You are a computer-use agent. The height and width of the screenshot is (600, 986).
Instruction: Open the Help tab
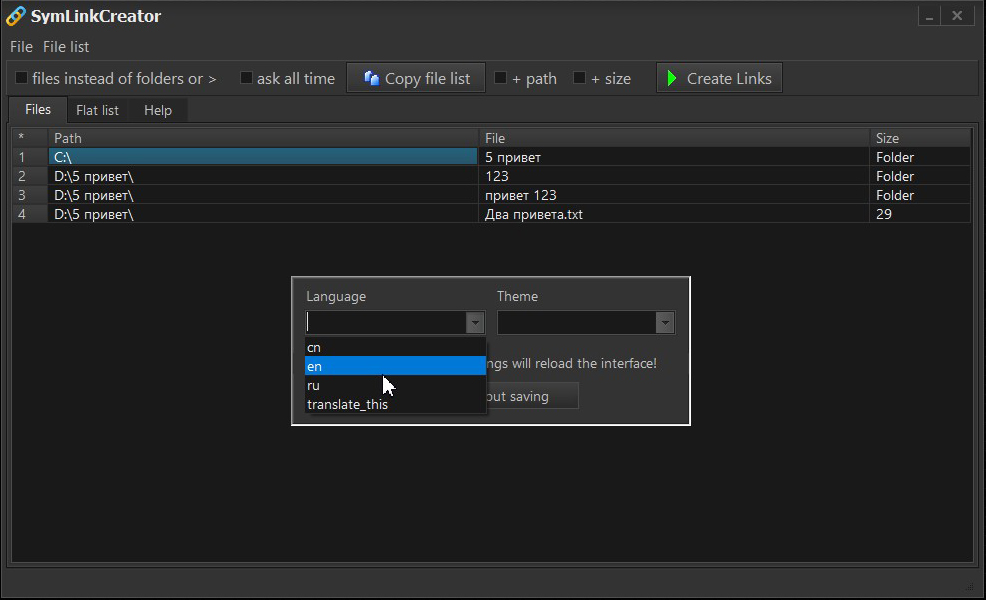tap(158, 110)
